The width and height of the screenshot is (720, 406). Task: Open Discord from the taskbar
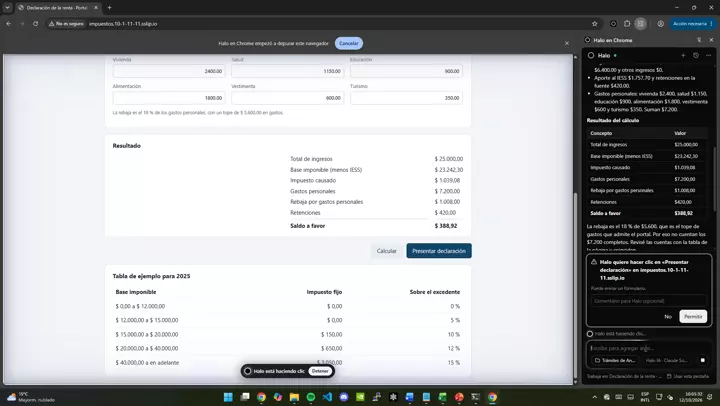pyautogui.click(x=343, y=397)
